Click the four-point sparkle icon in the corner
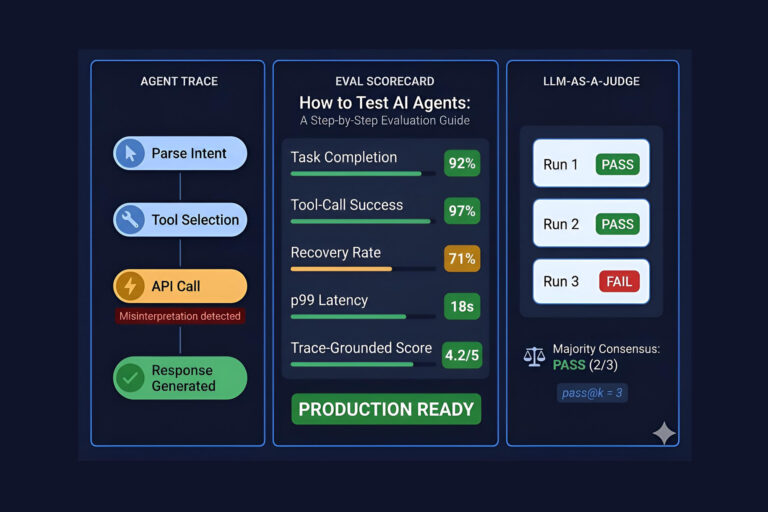The image size is (768, 512). pos(664,433)
